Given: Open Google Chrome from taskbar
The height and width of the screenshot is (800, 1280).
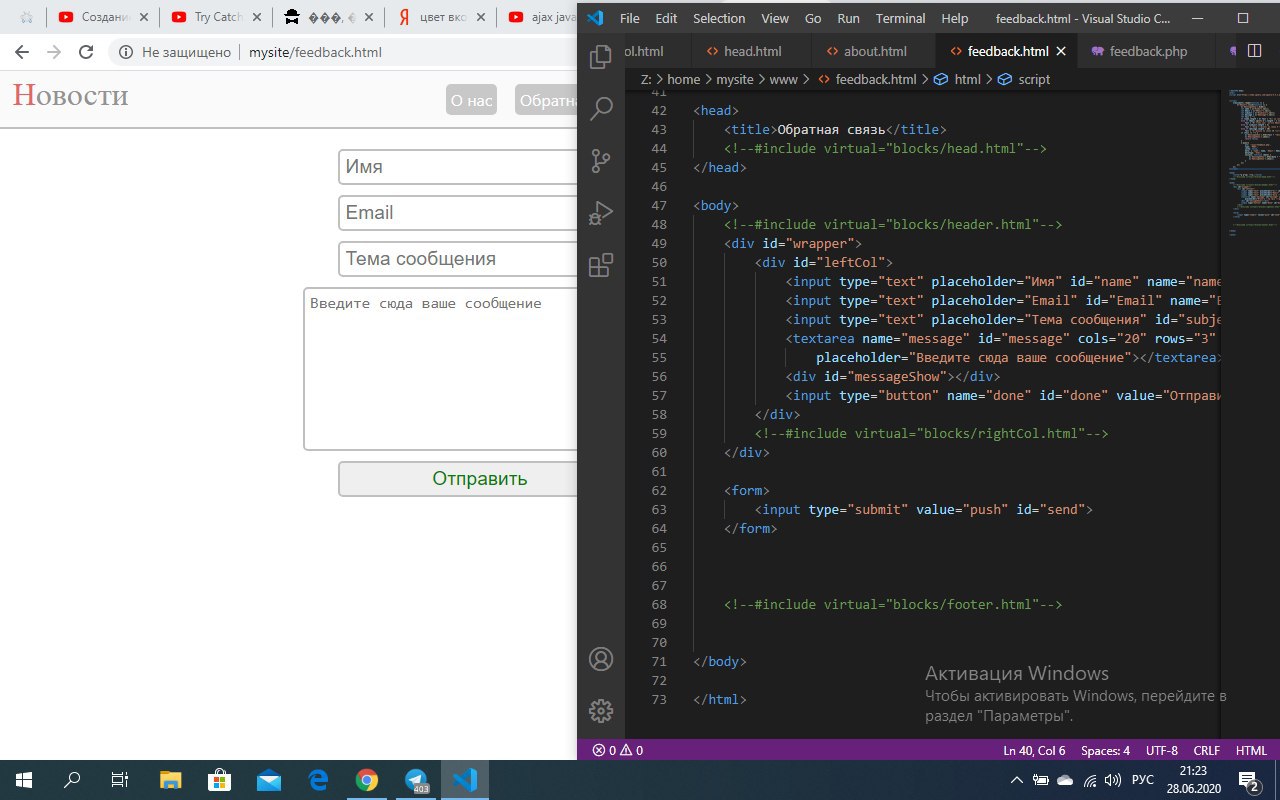Looking at the screenshot, I should click(367, 780).
